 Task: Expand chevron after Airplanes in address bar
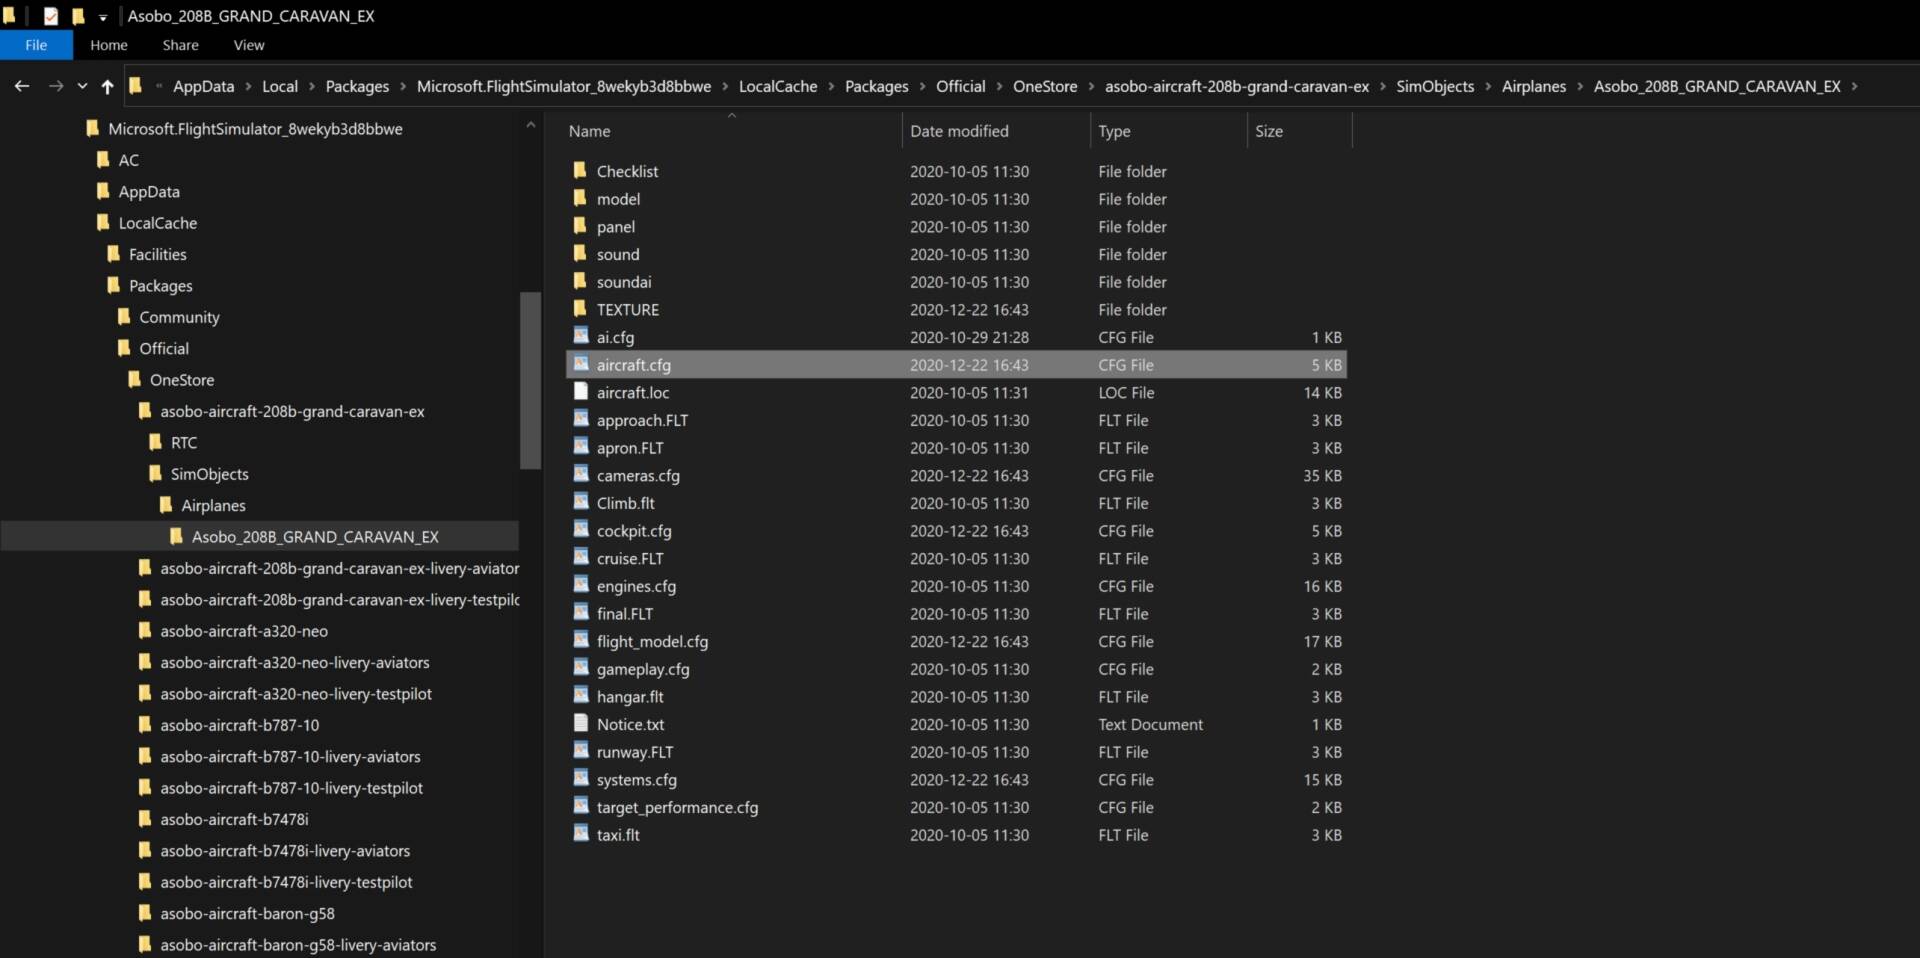pos(1580,86)
